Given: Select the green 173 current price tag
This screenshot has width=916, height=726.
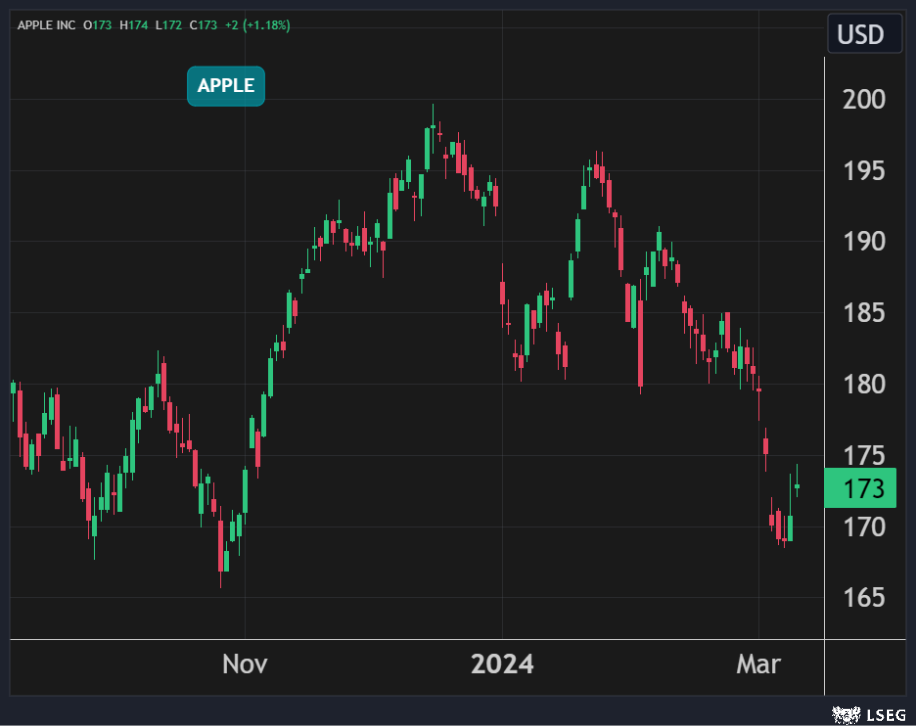Looking at the screenshot, I should [866, 489].
